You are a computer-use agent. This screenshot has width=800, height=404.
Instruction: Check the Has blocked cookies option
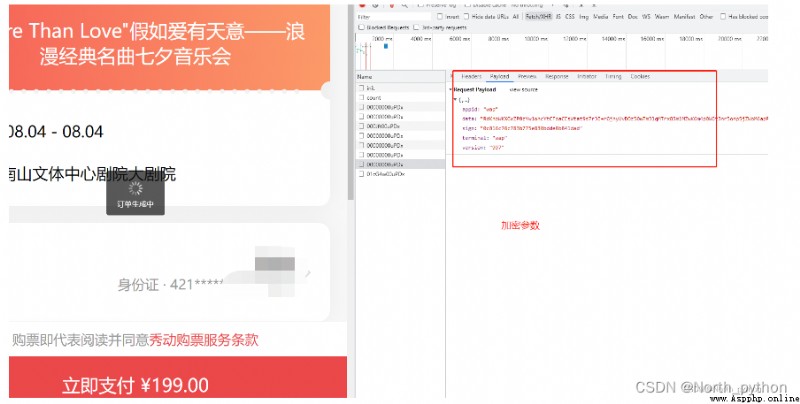(723, 17)
